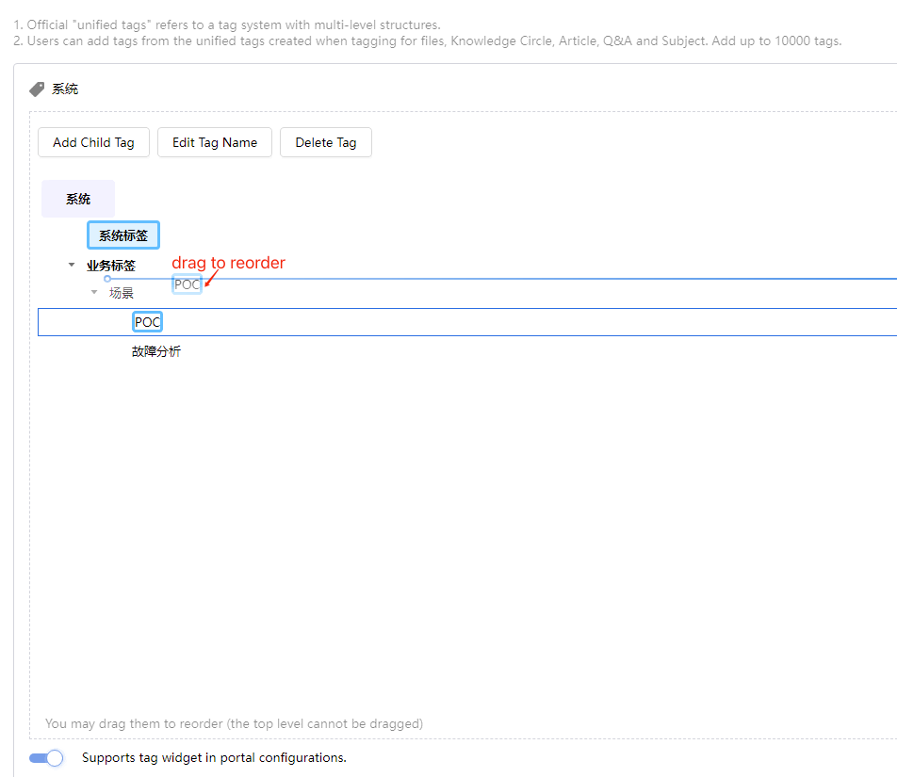The height and width of the screenshot is (778, 898).
Task: Select the 系统 root tag node
Action: (x=78, y=199)
